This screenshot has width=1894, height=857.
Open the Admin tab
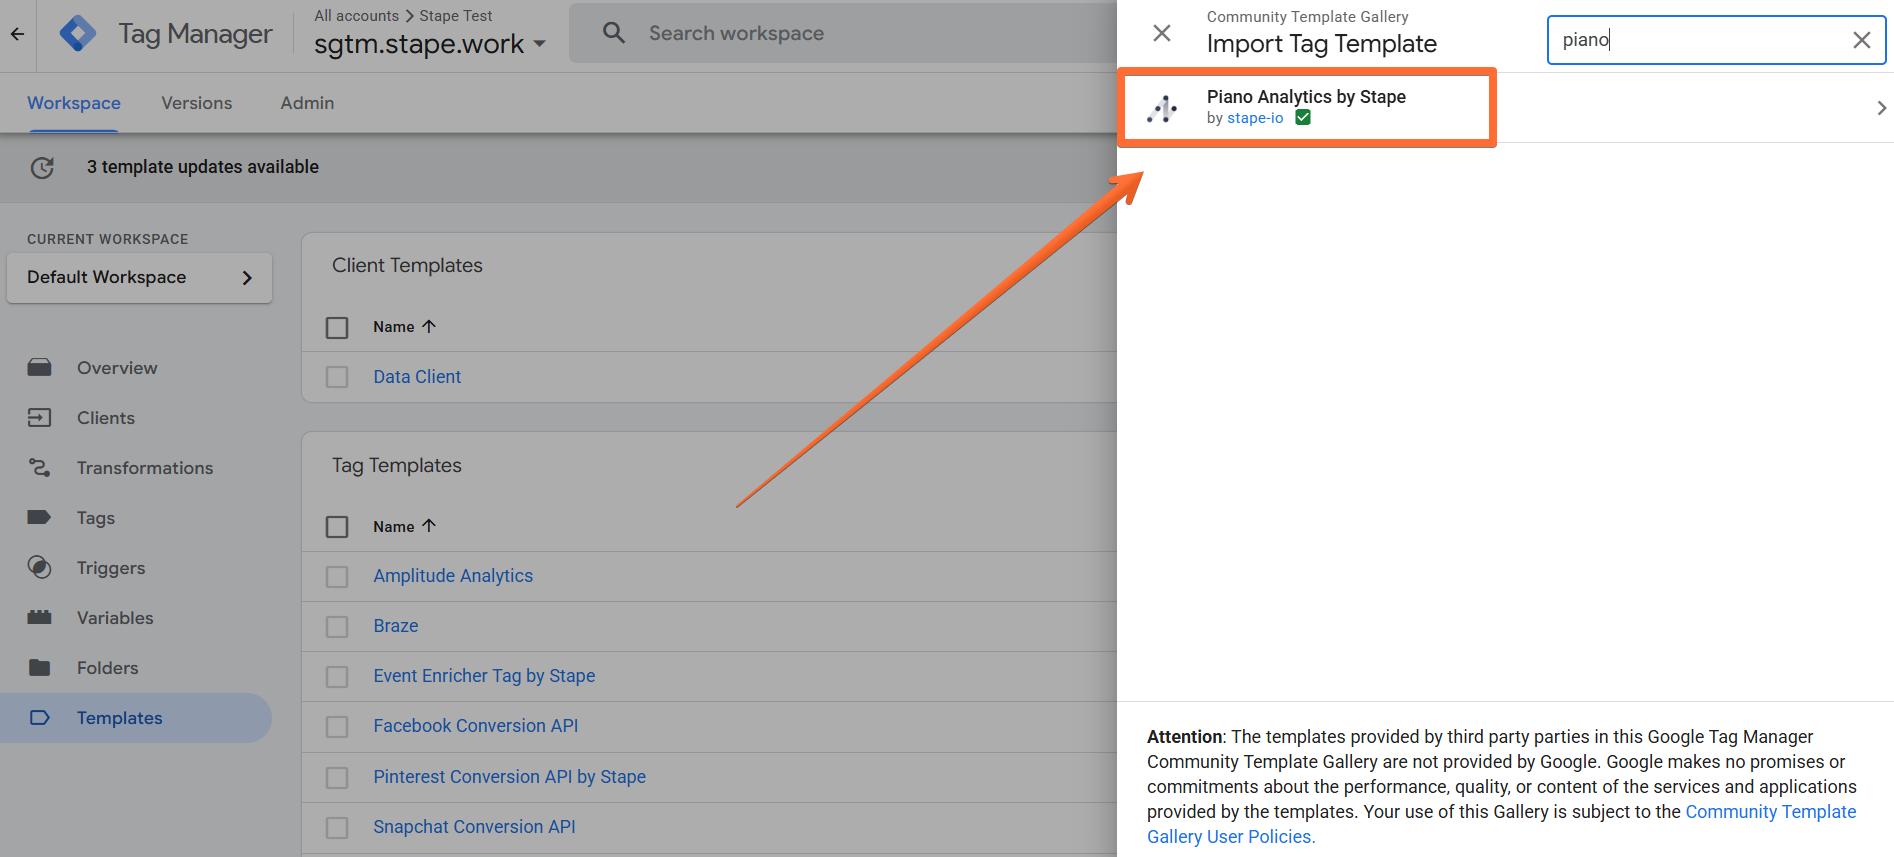coord(307,103)
